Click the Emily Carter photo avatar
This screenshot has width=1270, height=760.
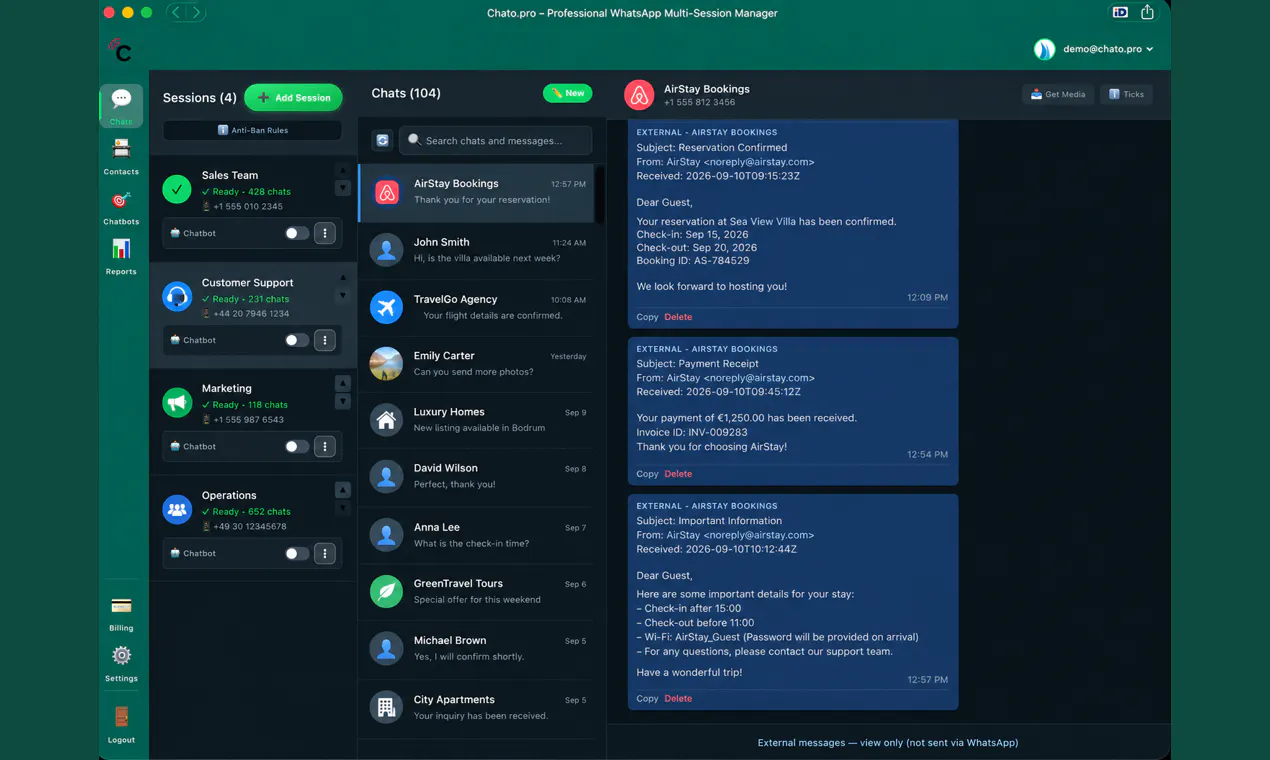point(386,364)
